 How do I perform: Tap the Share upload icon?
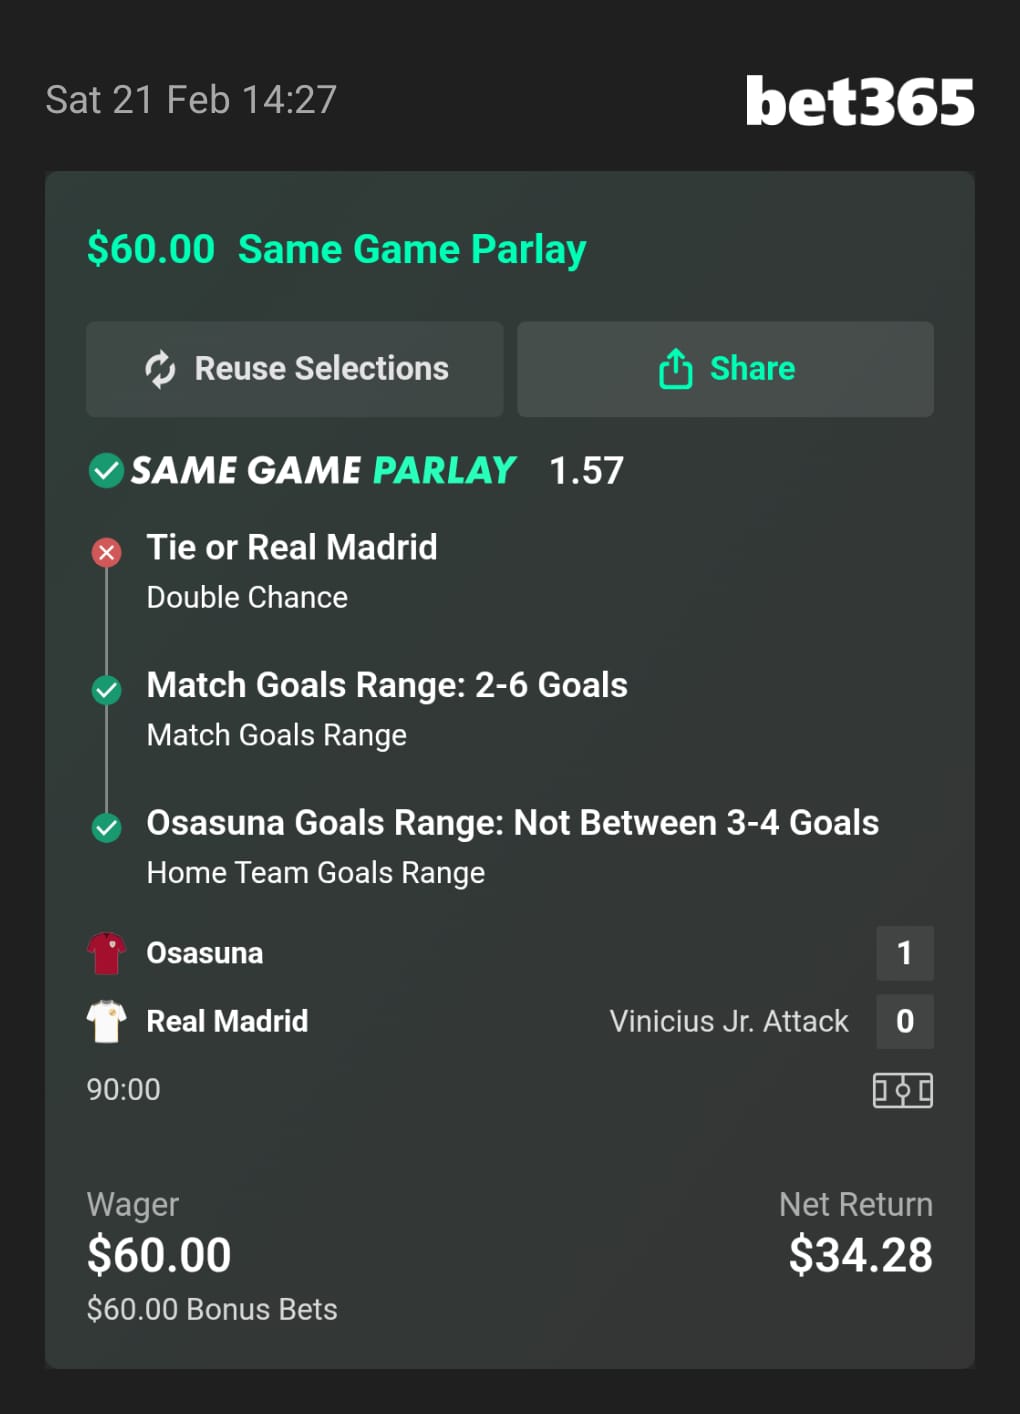(x=675, y=369)
